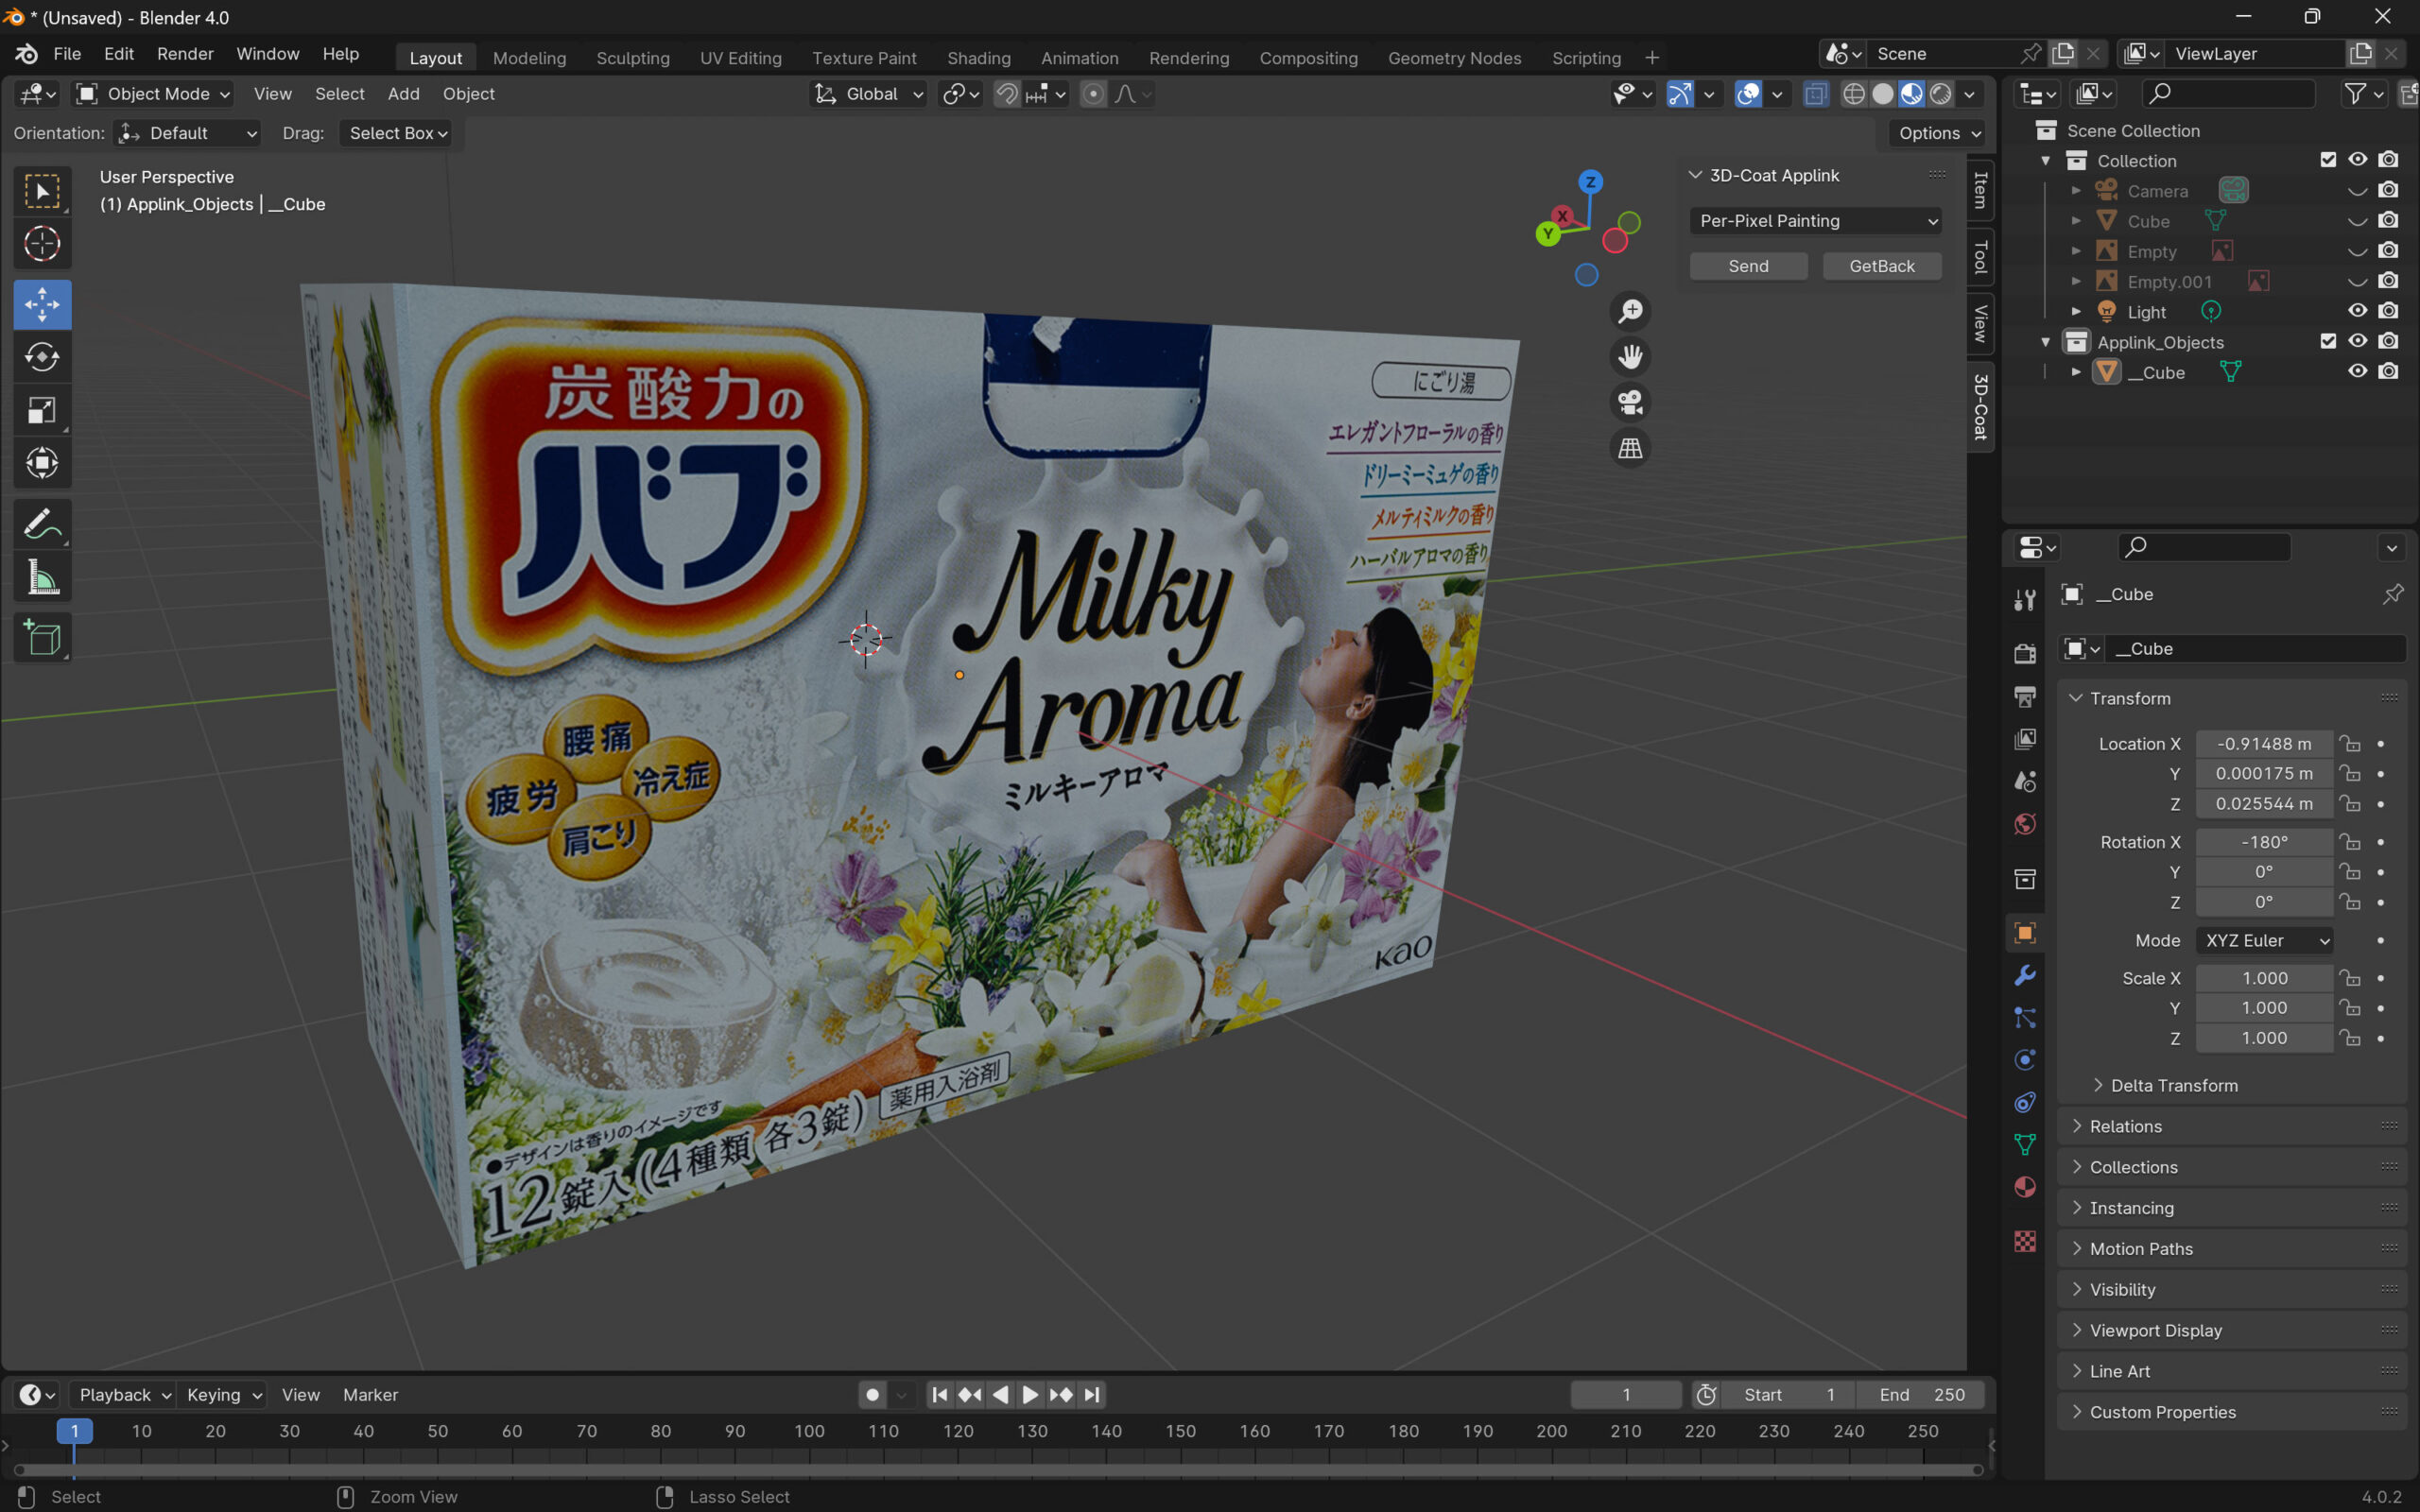Choose the Add Cube tool
This screenshot has width=2420, height=1512.
tap(42, 638)
